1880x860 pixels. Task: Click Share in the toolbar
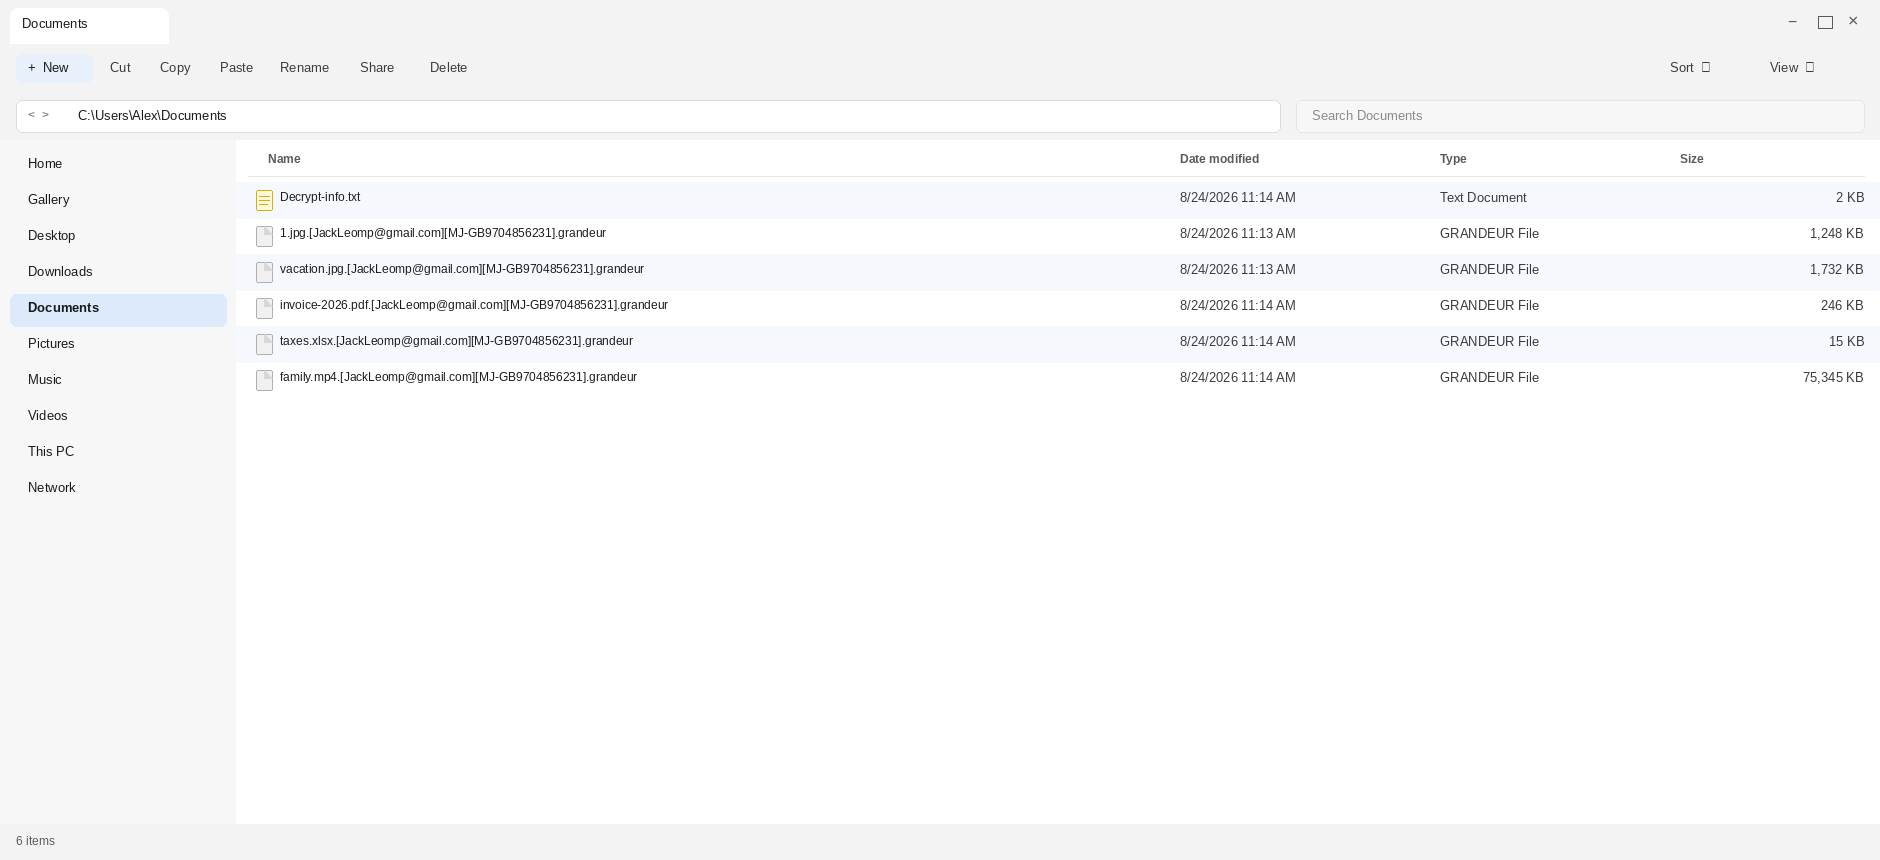coord(377,68)
